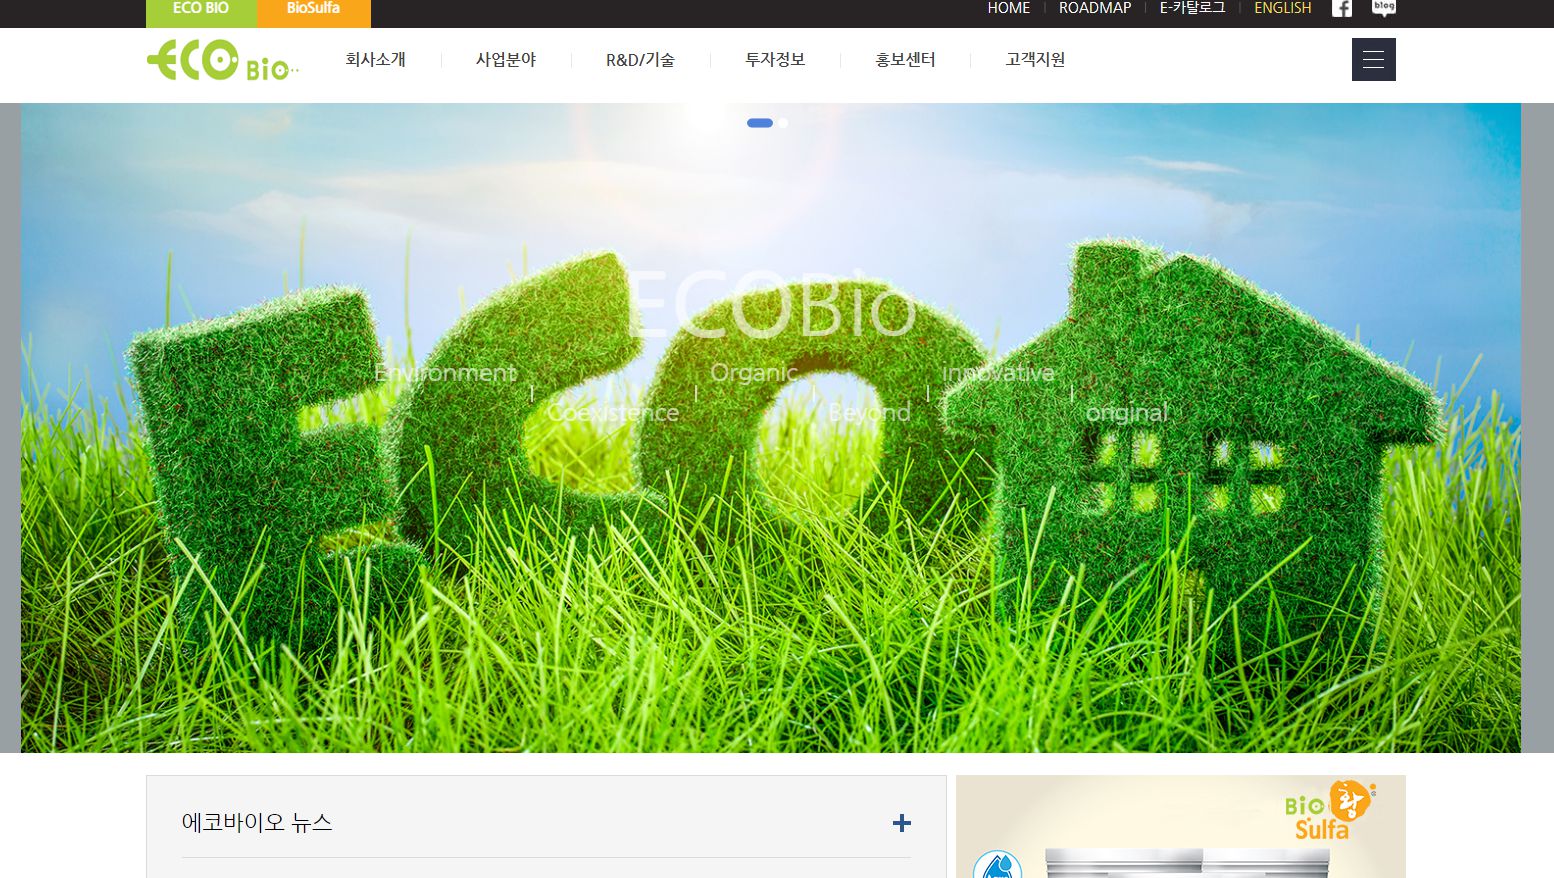Switch the site to ENGLISH
The width and height of the screenshot is (1554, 878).
click(1283, 8)
